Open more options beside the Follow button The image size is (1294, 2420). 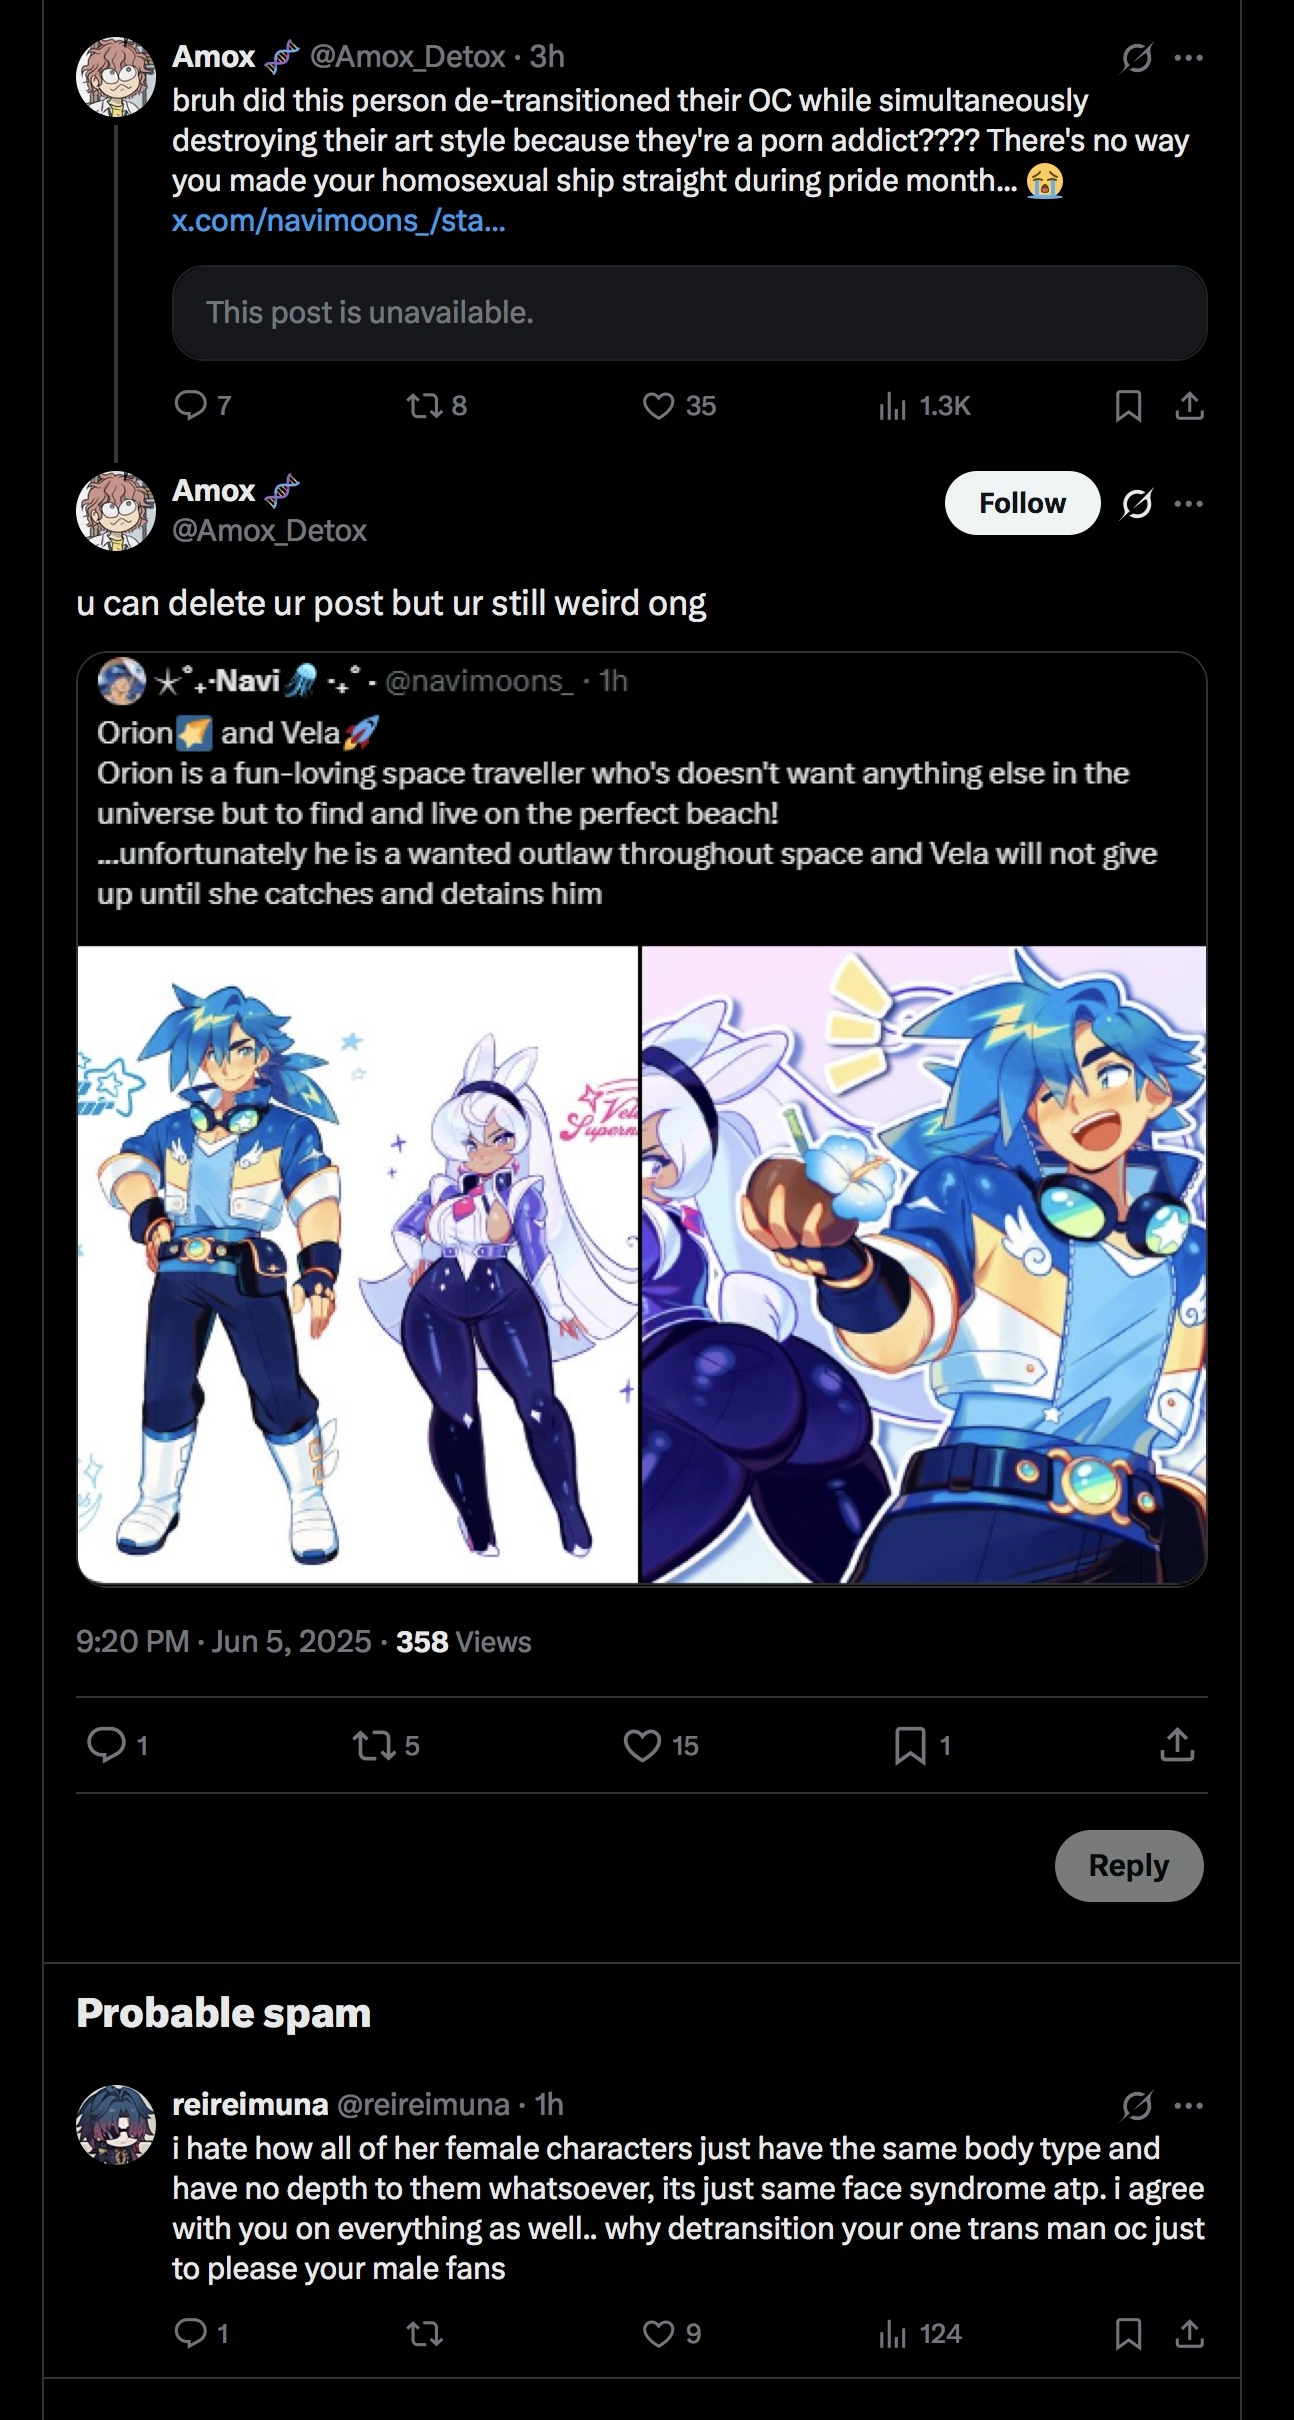(1188, 503)
